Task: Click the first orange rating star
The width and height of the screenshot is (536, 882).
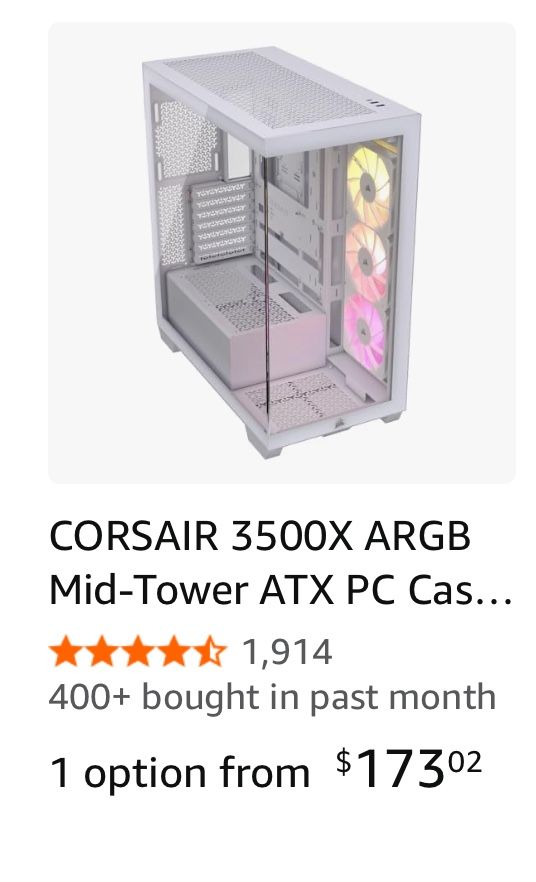Action: [x=66, y=651]
